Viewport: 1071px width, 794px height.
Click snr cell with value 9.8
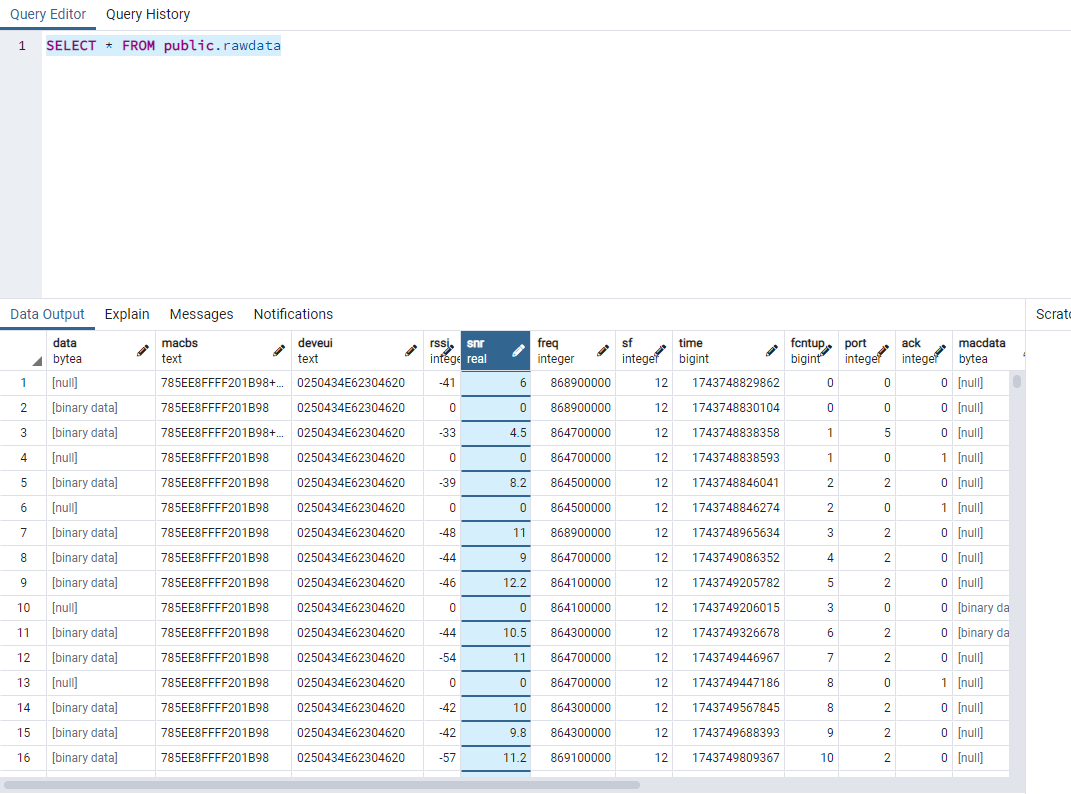495,733
